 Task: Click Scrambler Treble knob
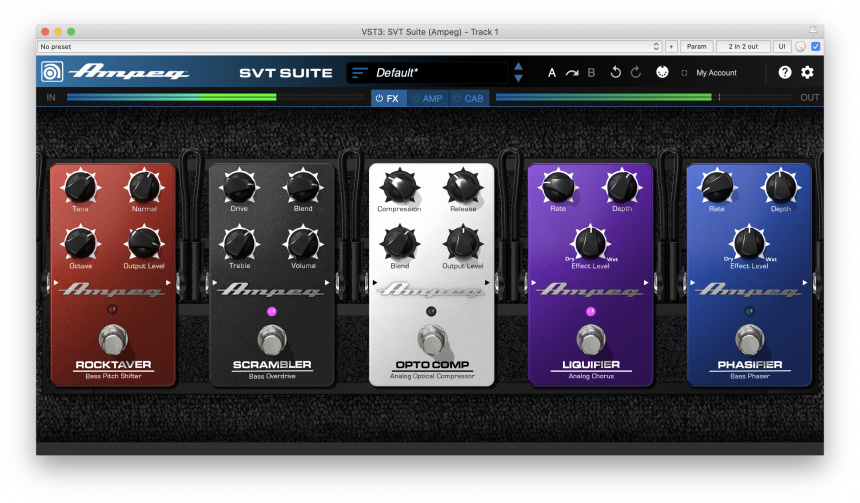click(239, 243)
